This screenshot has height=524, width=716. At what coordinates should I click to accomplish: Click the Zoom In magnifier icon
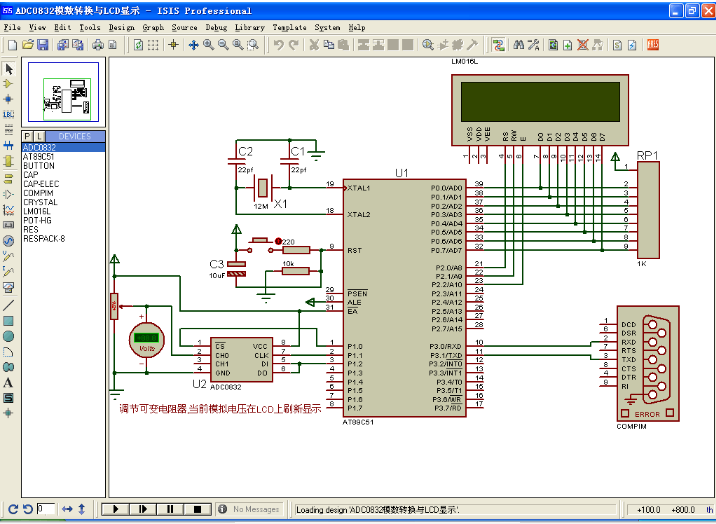(x=208, y=45)
